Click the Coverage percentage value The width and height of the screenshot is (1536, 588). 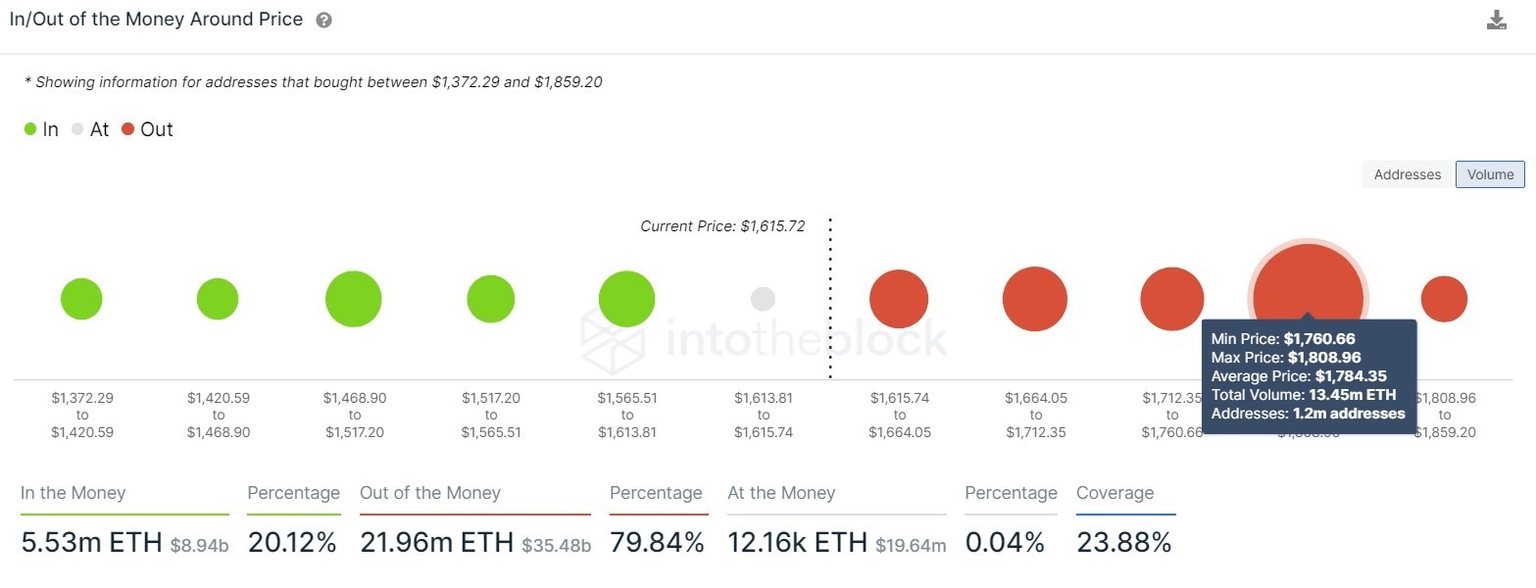click(x=1124, y=542)
